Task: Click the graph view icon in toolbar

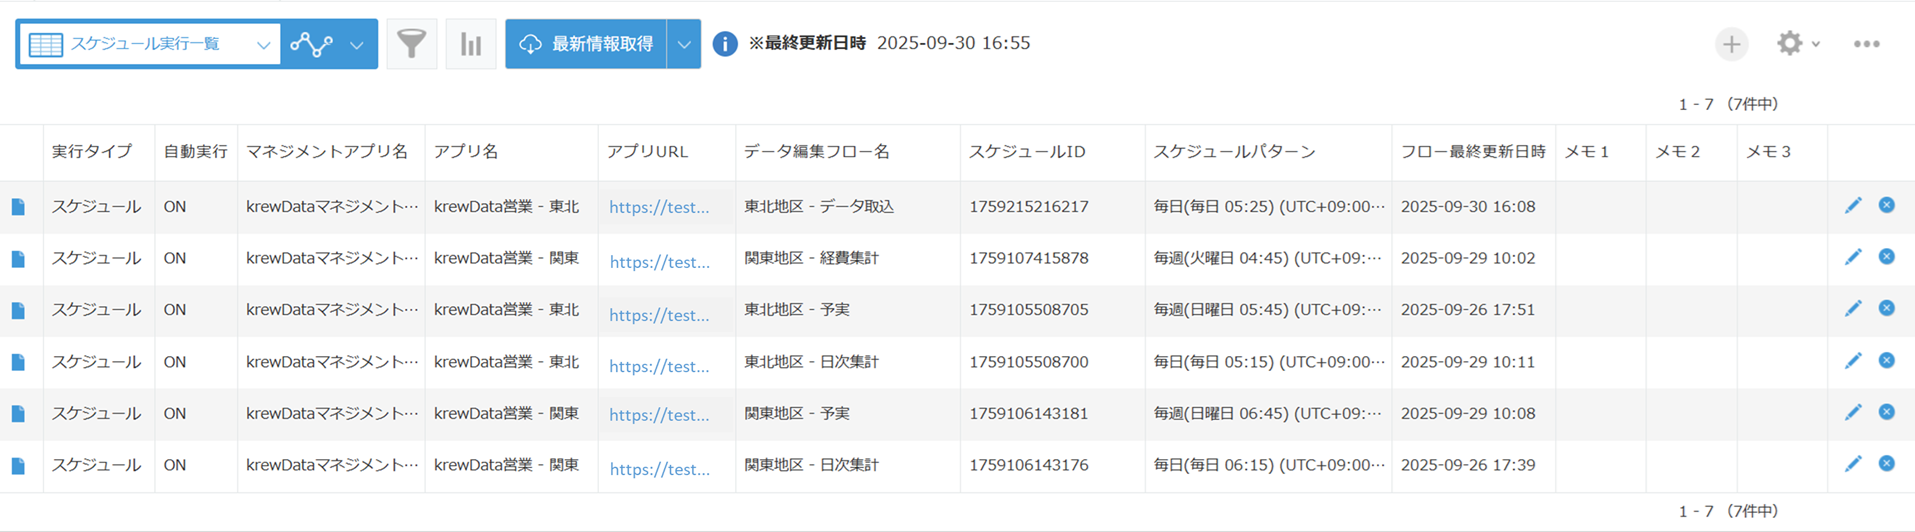Action: tap(311, 44)
